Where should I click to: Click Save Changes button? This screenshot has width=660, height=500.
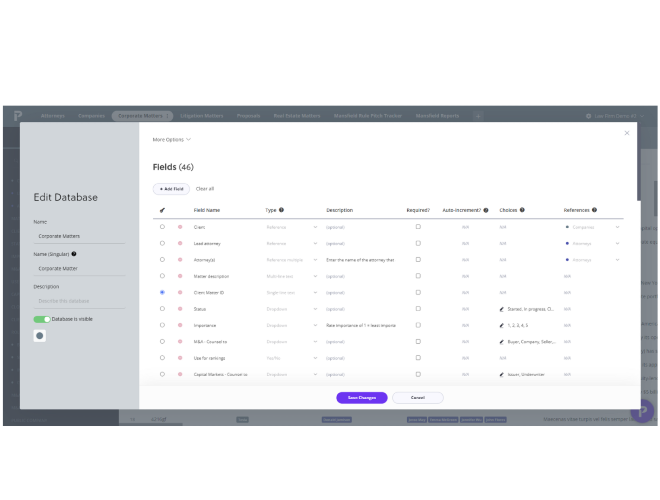coord(362,398)
